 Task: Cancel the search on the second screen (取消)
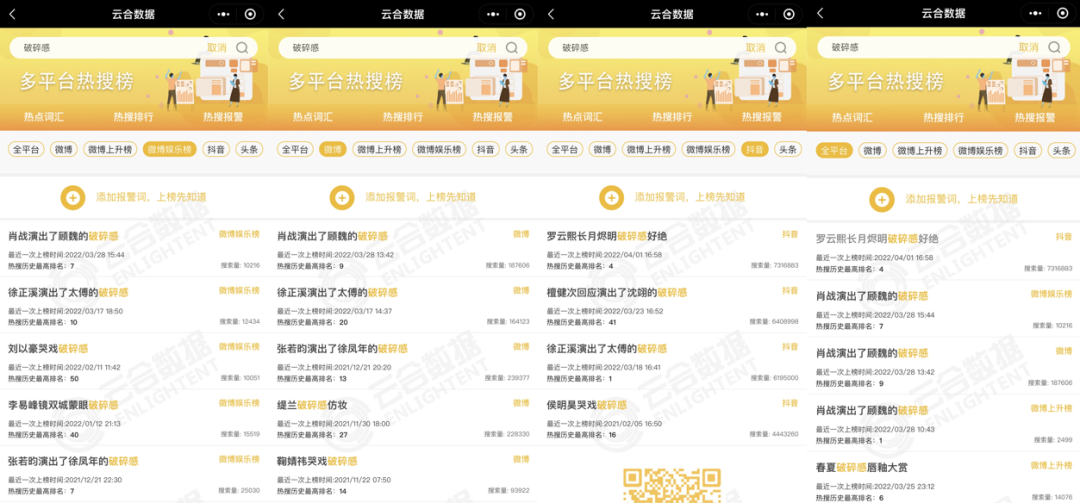click(486, 48)
